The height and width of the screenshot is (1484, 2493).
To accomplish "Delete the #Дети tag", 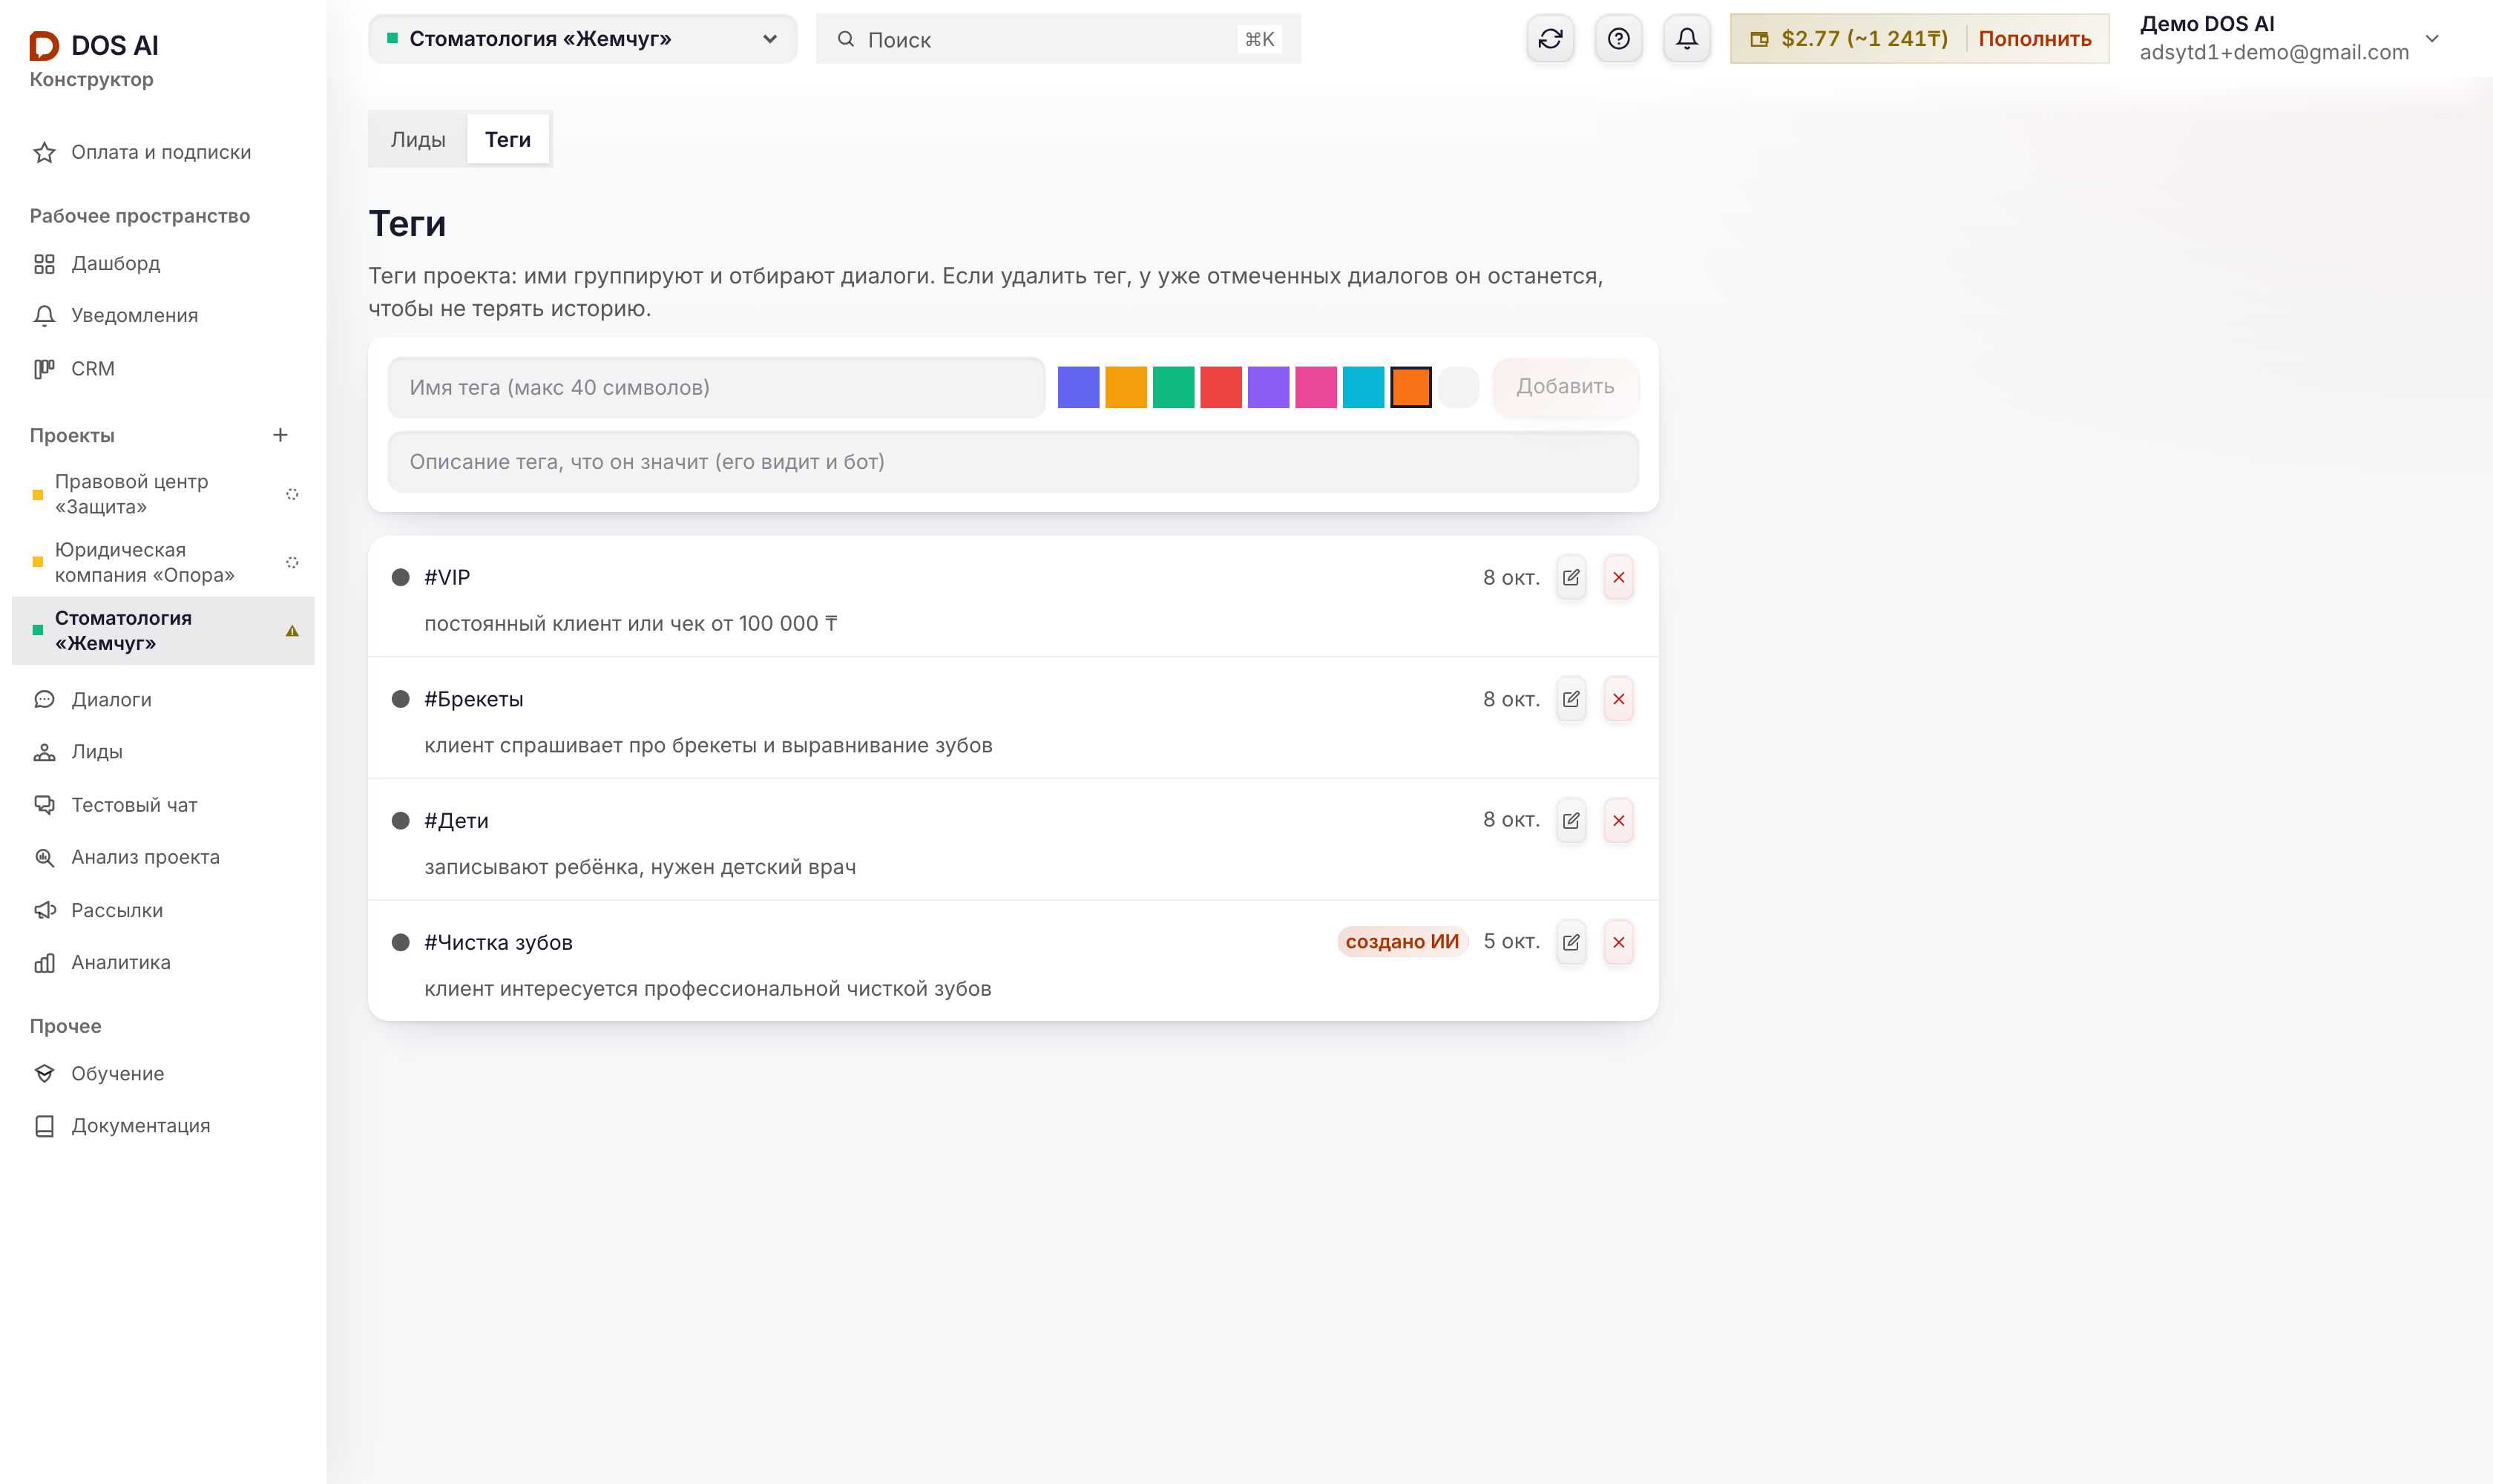I will (x=1618, y=820).
